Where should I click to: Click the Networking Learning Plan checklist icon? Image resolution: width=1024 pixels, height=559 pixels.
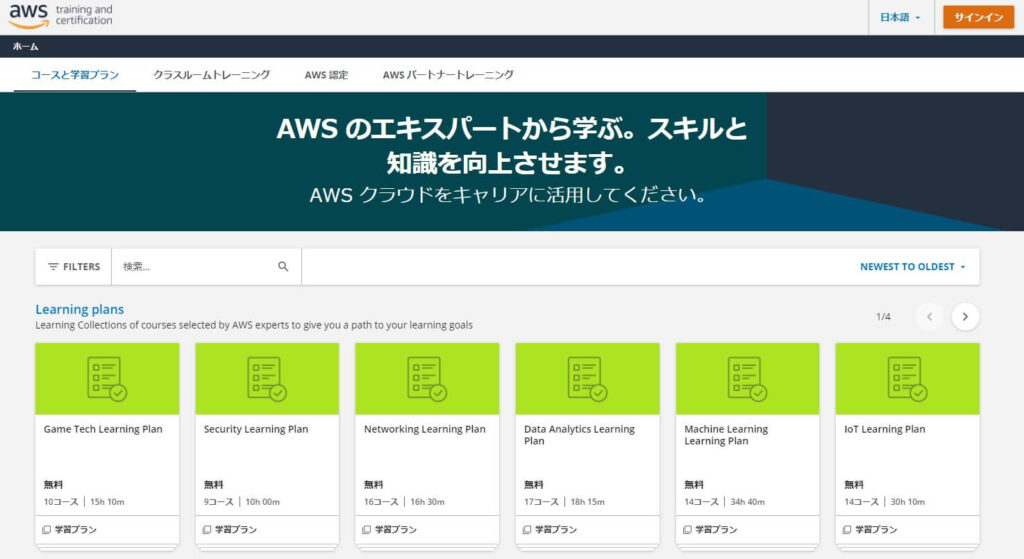[x=427, y=379]
